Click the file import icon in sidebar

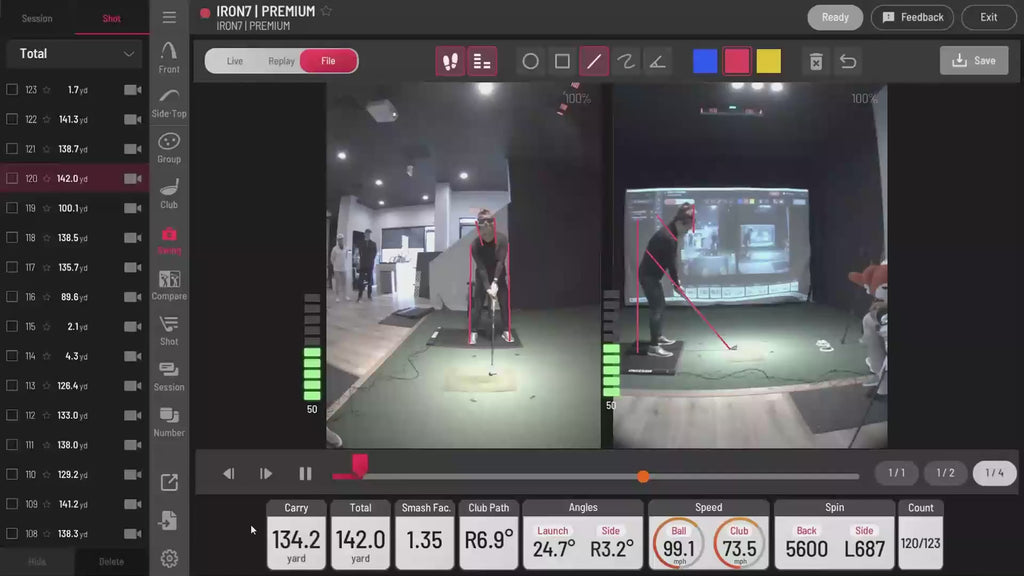(x=168, y=520)
